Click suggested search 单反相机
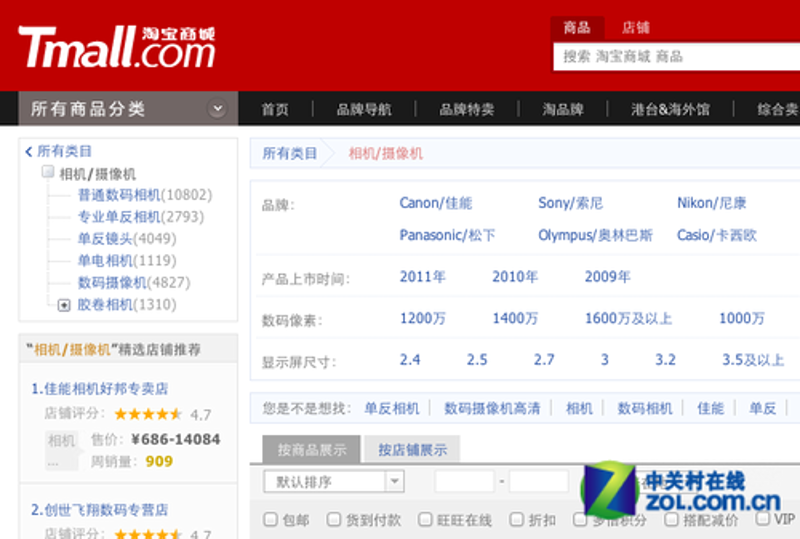The image size is (800, 539). [x=392, y=408]
